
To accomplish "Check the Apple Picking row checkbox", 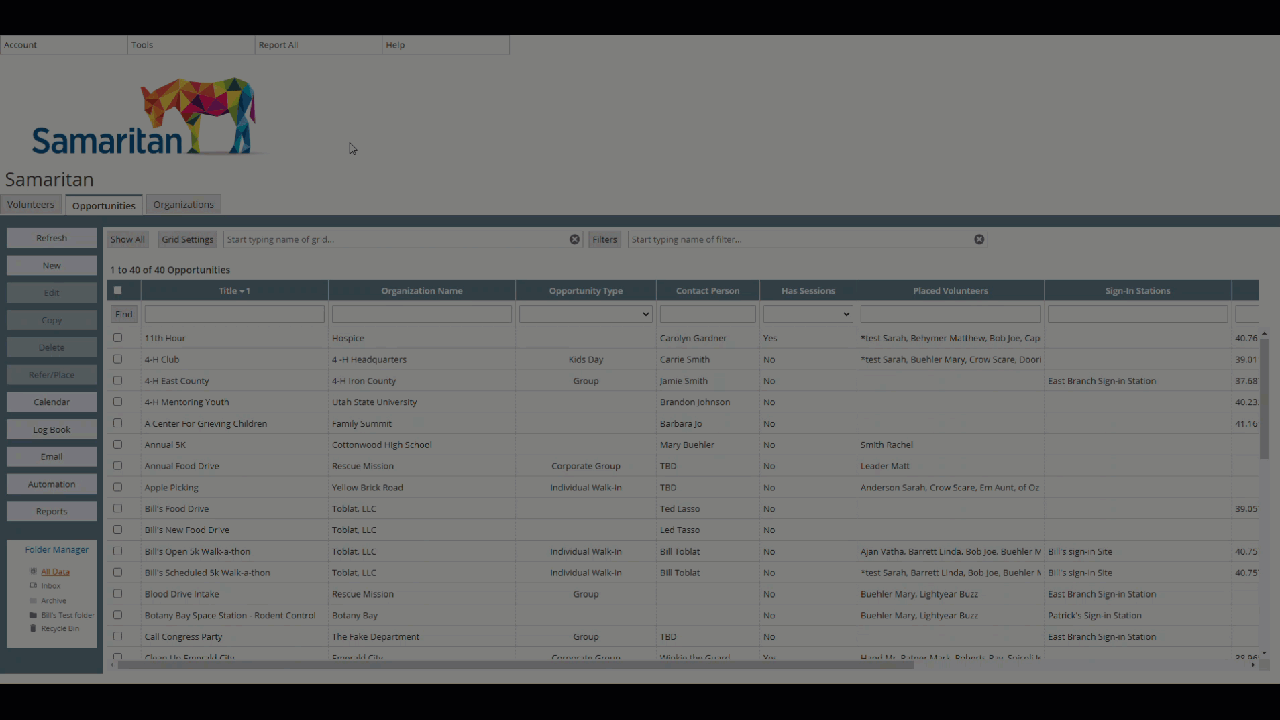I will tap(118, 487).
